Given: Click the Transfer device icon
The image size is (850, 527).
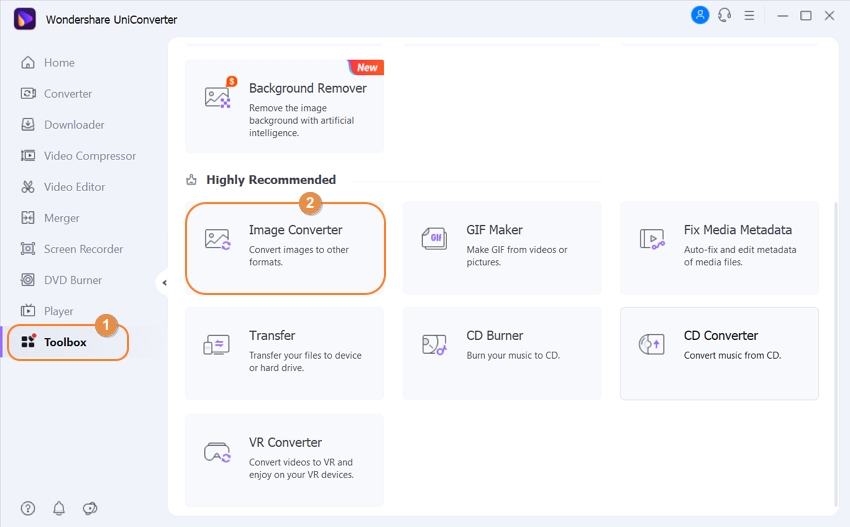Looking at the screenshot, I should pyautogui.click(x=217, y=345).
